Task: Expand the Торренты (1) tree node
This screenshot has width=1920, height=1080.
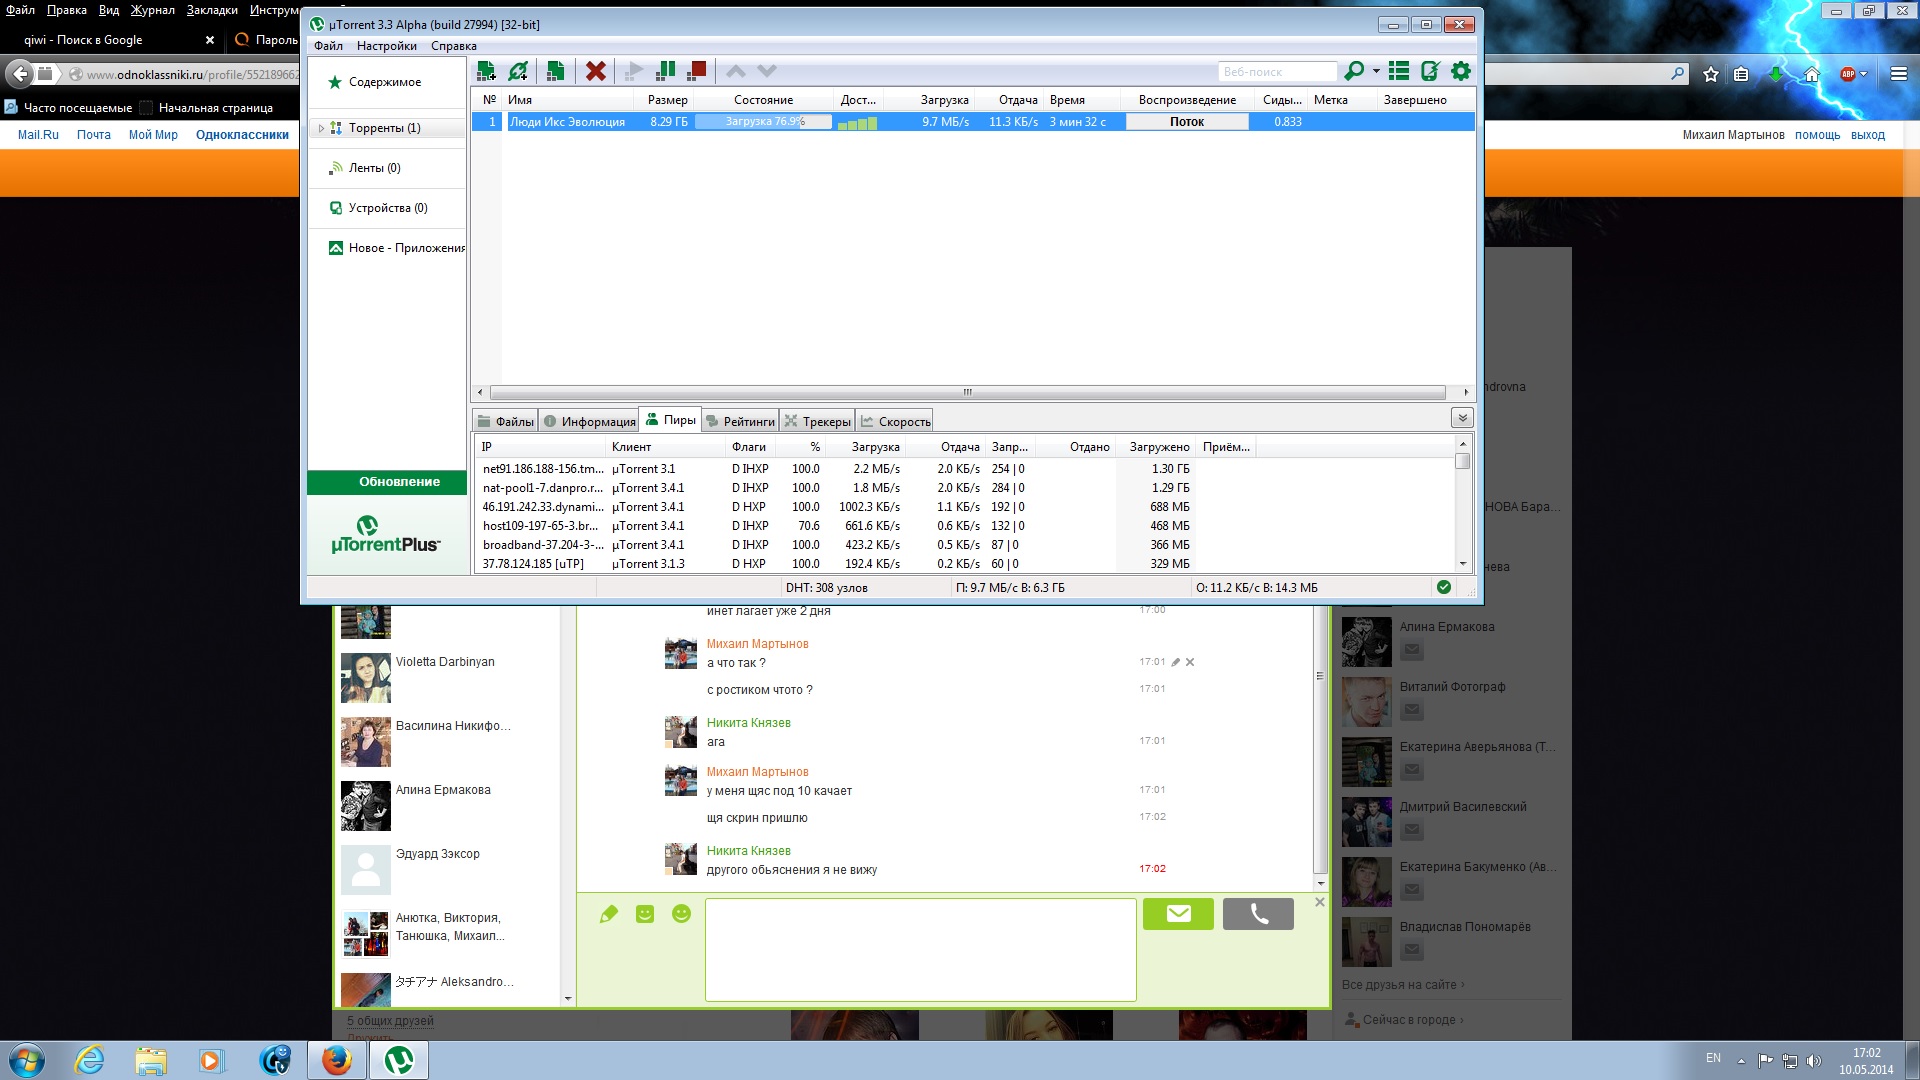Action: [321, 128]
